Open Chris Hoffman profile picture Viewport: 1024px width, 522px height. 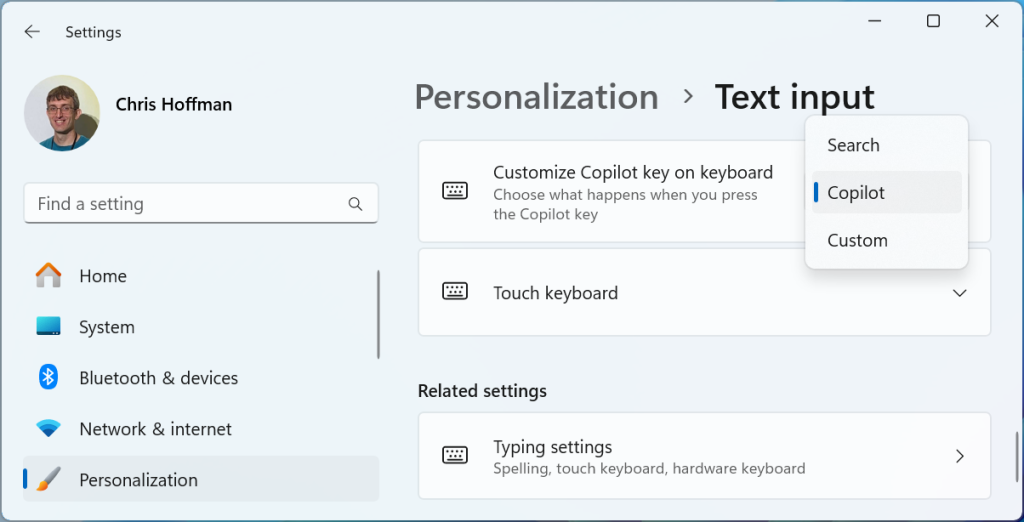pyautogui.click(x=62, y=113)
